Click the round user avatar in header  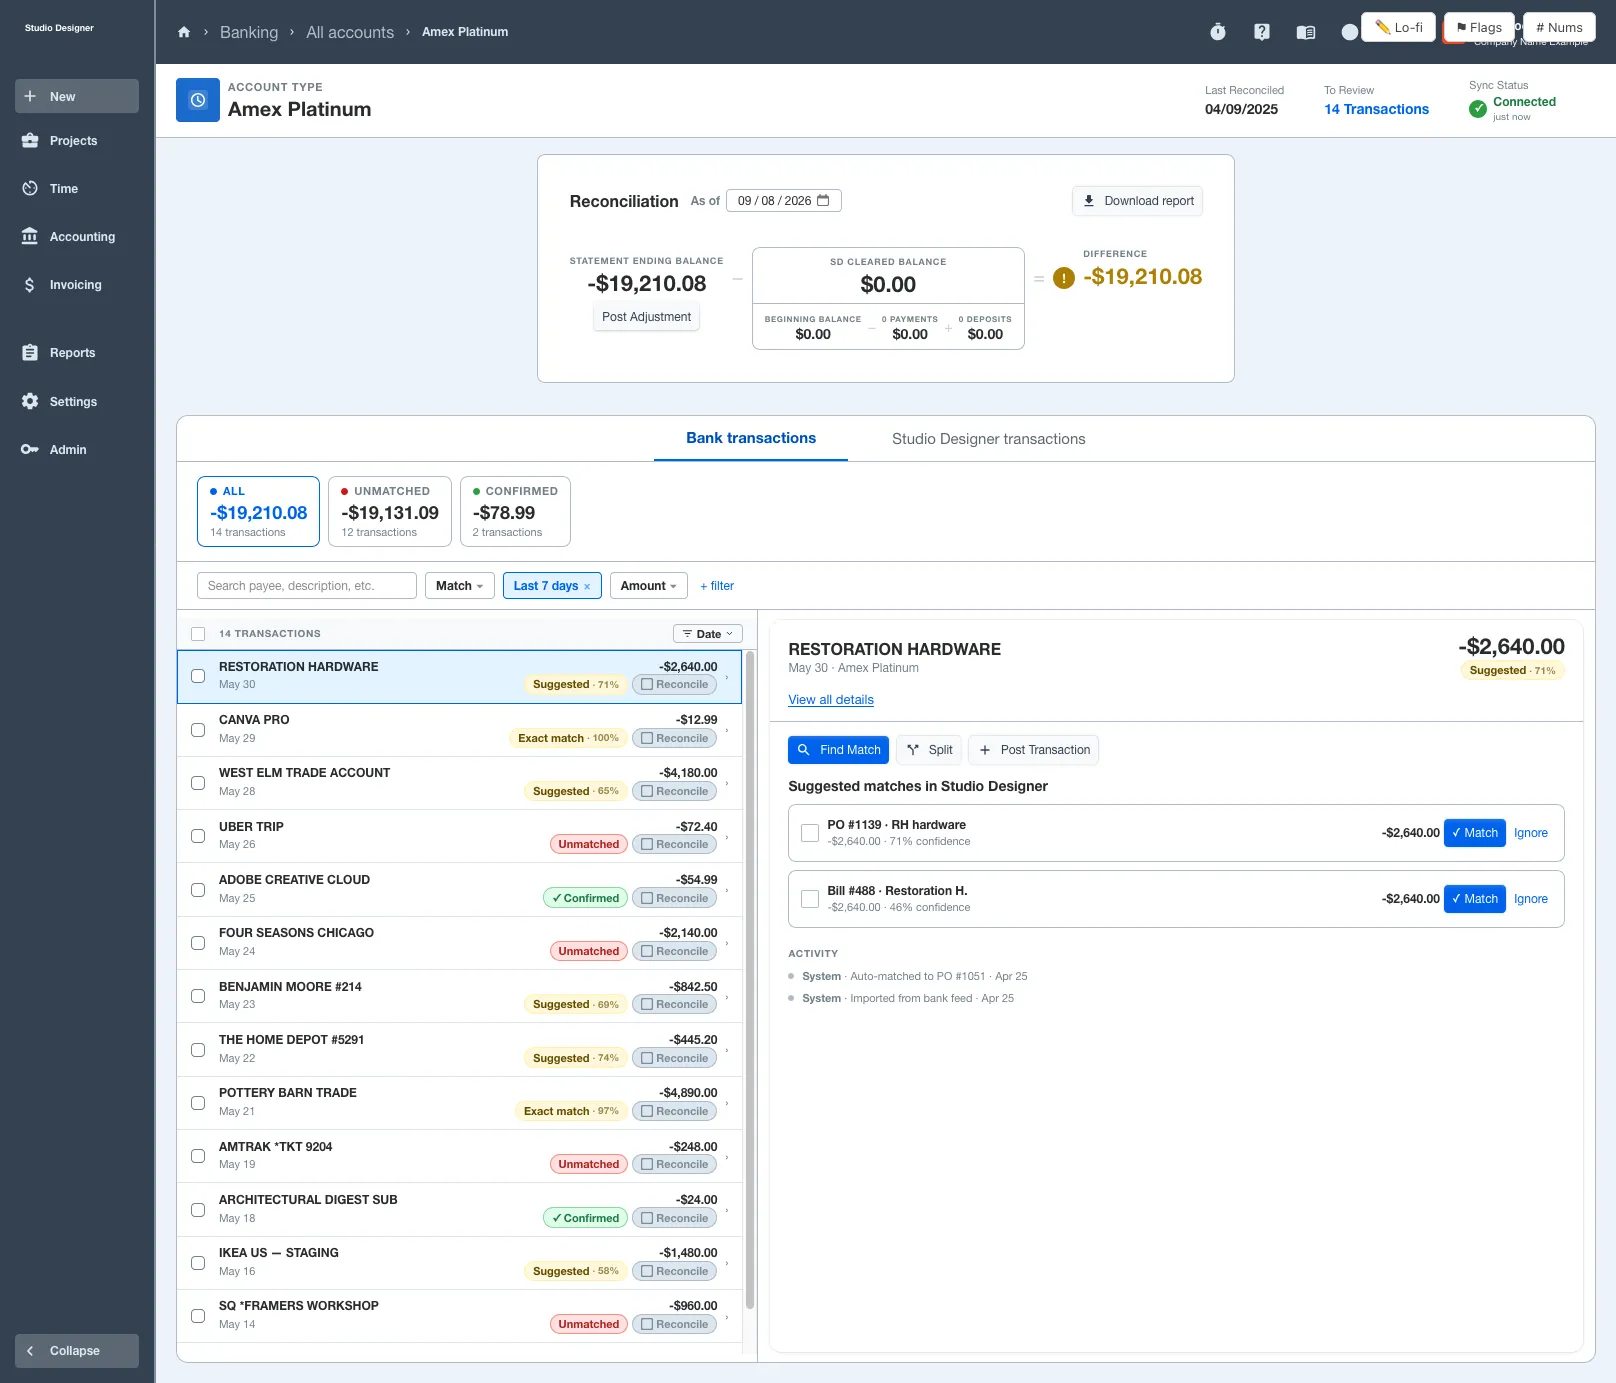click(1350, 32)
